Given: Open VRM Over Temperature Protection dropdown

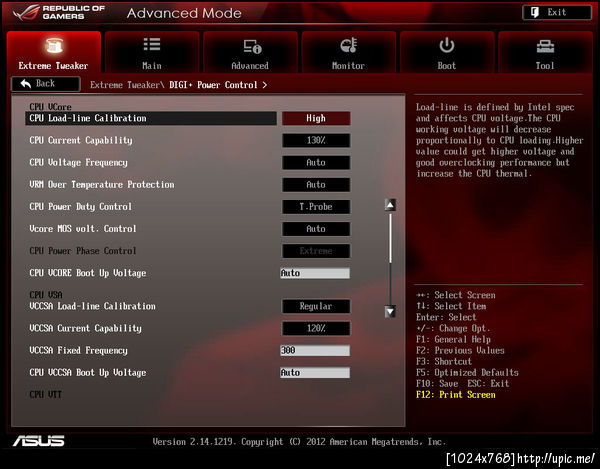Looking at the screenshot, I should click(316, 185).
